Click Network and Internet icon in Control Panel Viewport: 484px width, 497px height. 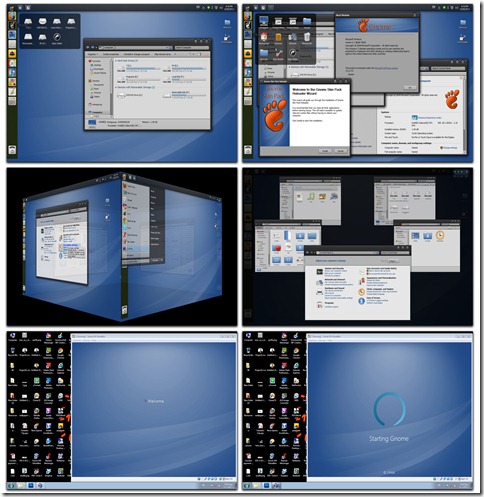tap(319, 283)
